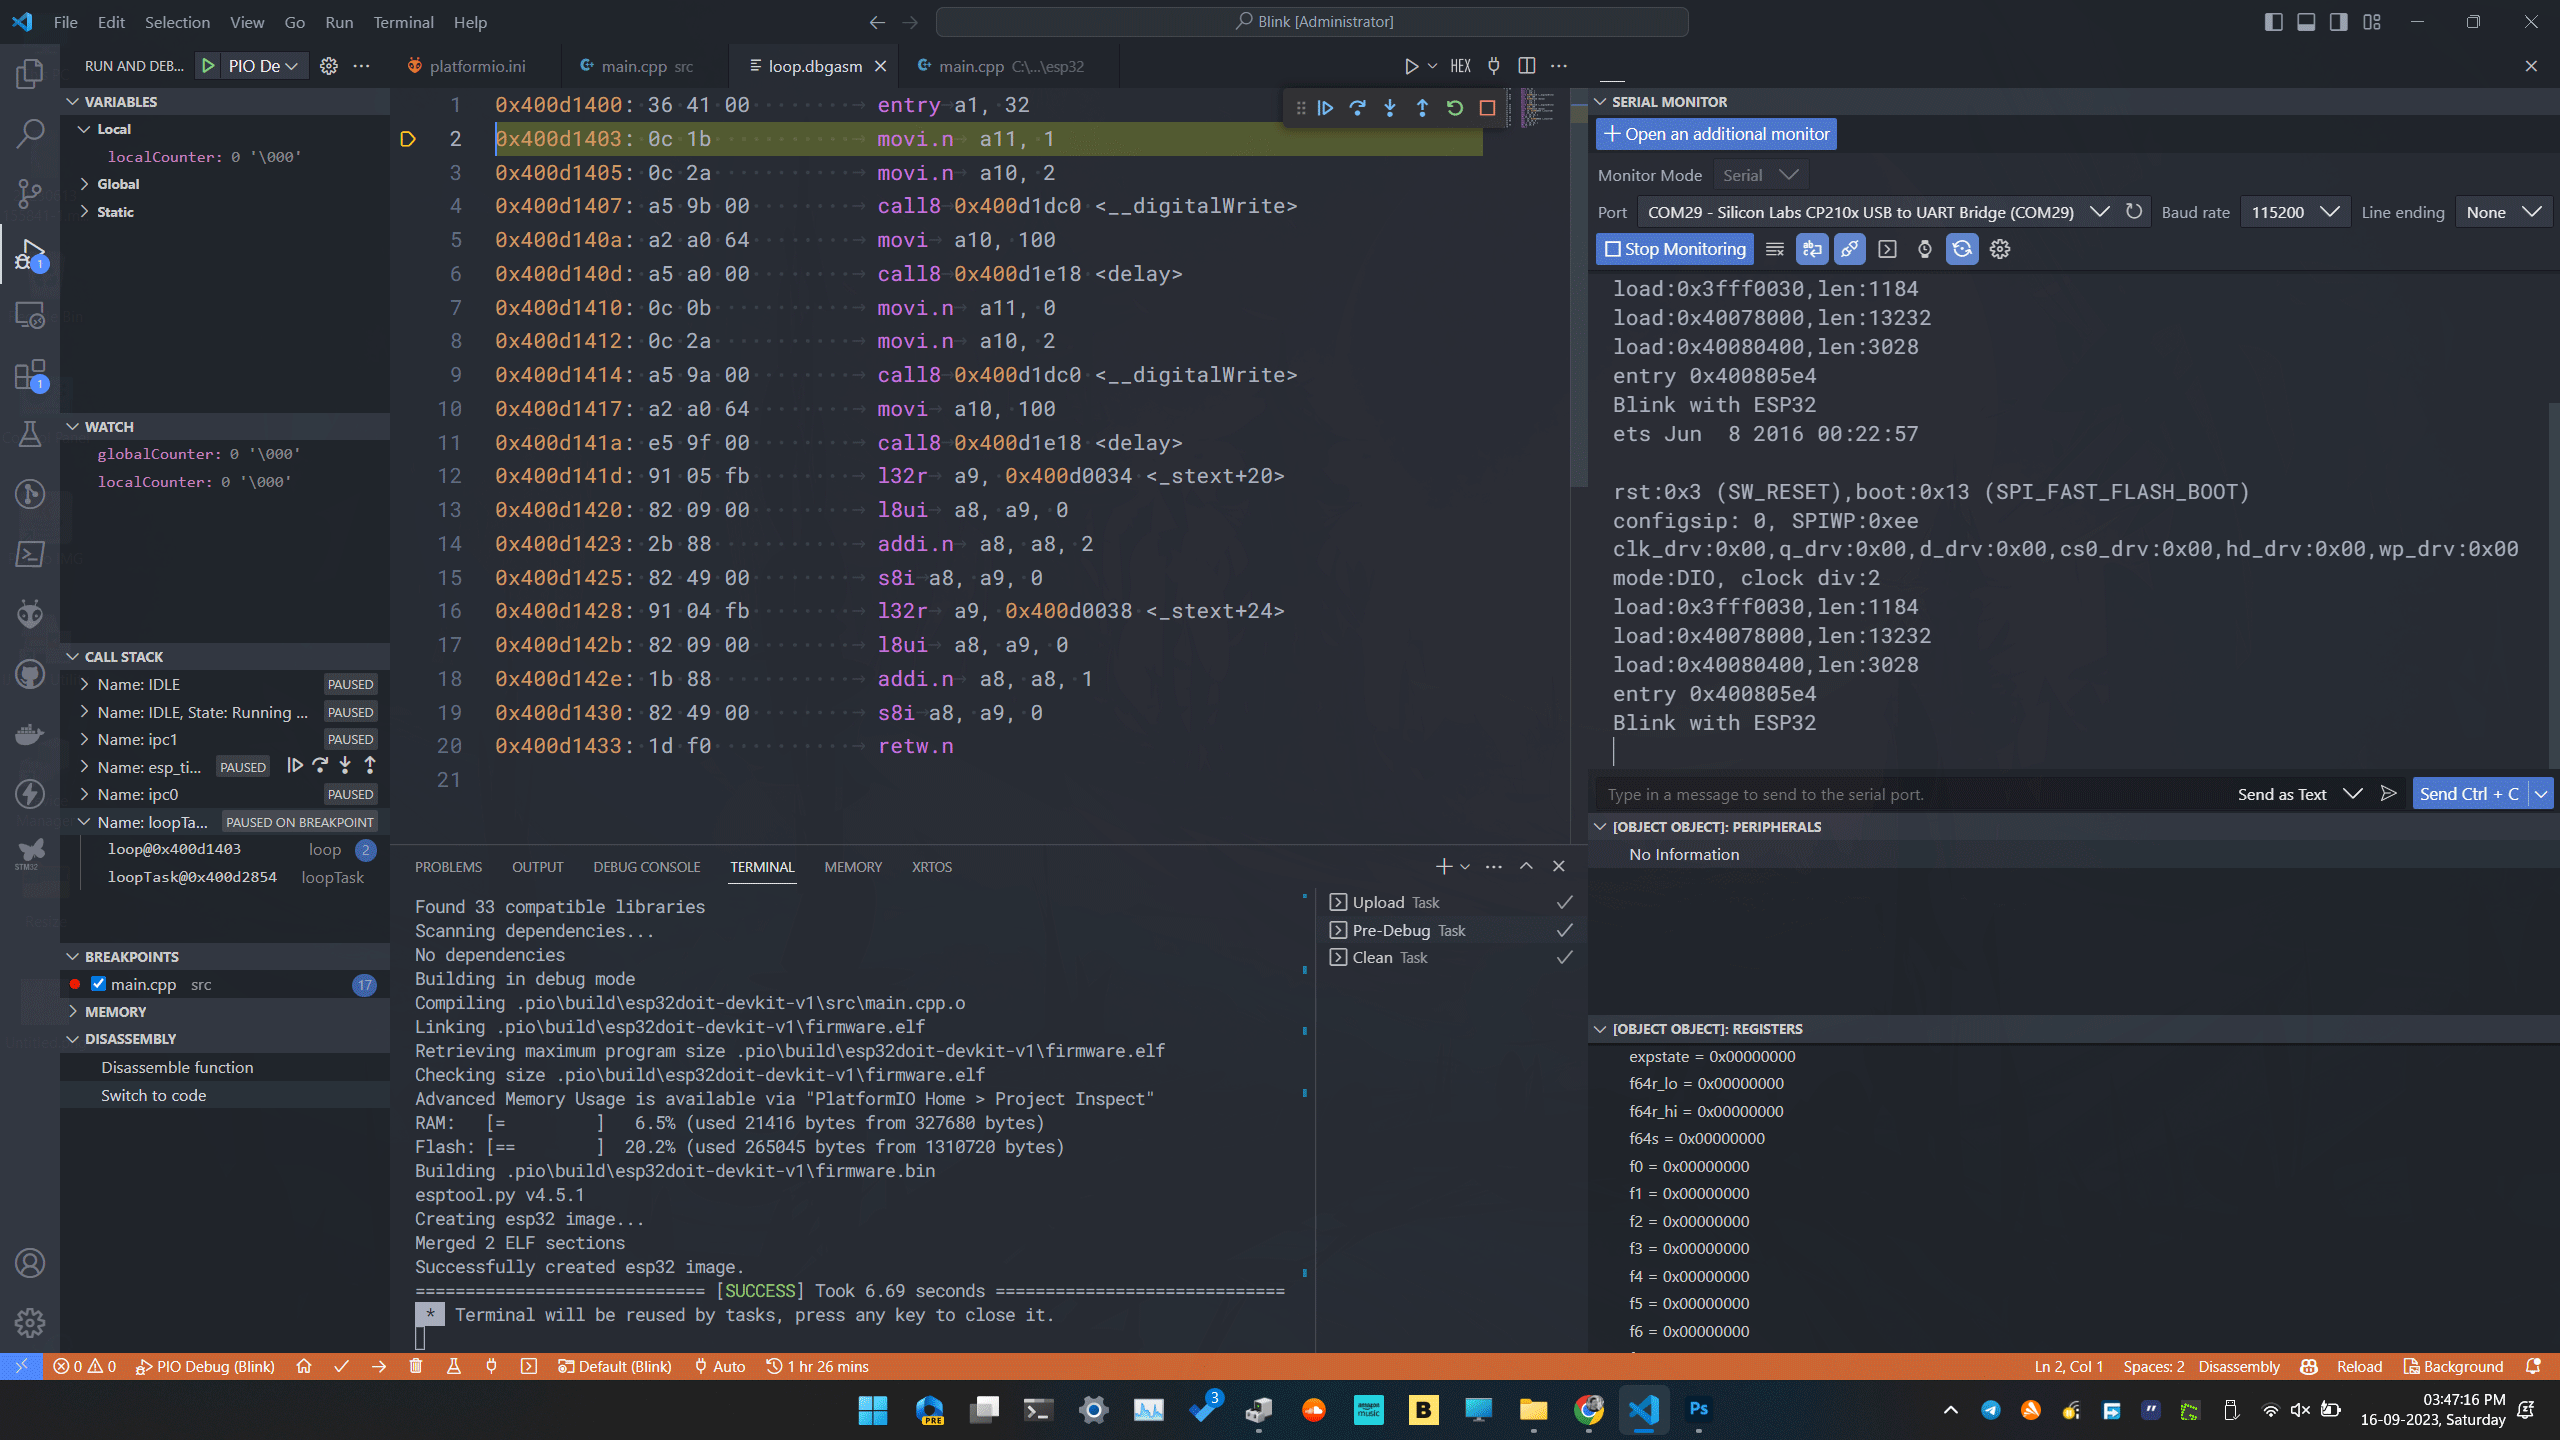The width and height of the screenshot is (2560, 1440).
Task: Switch to Problems panel tab
Action: 448,867
